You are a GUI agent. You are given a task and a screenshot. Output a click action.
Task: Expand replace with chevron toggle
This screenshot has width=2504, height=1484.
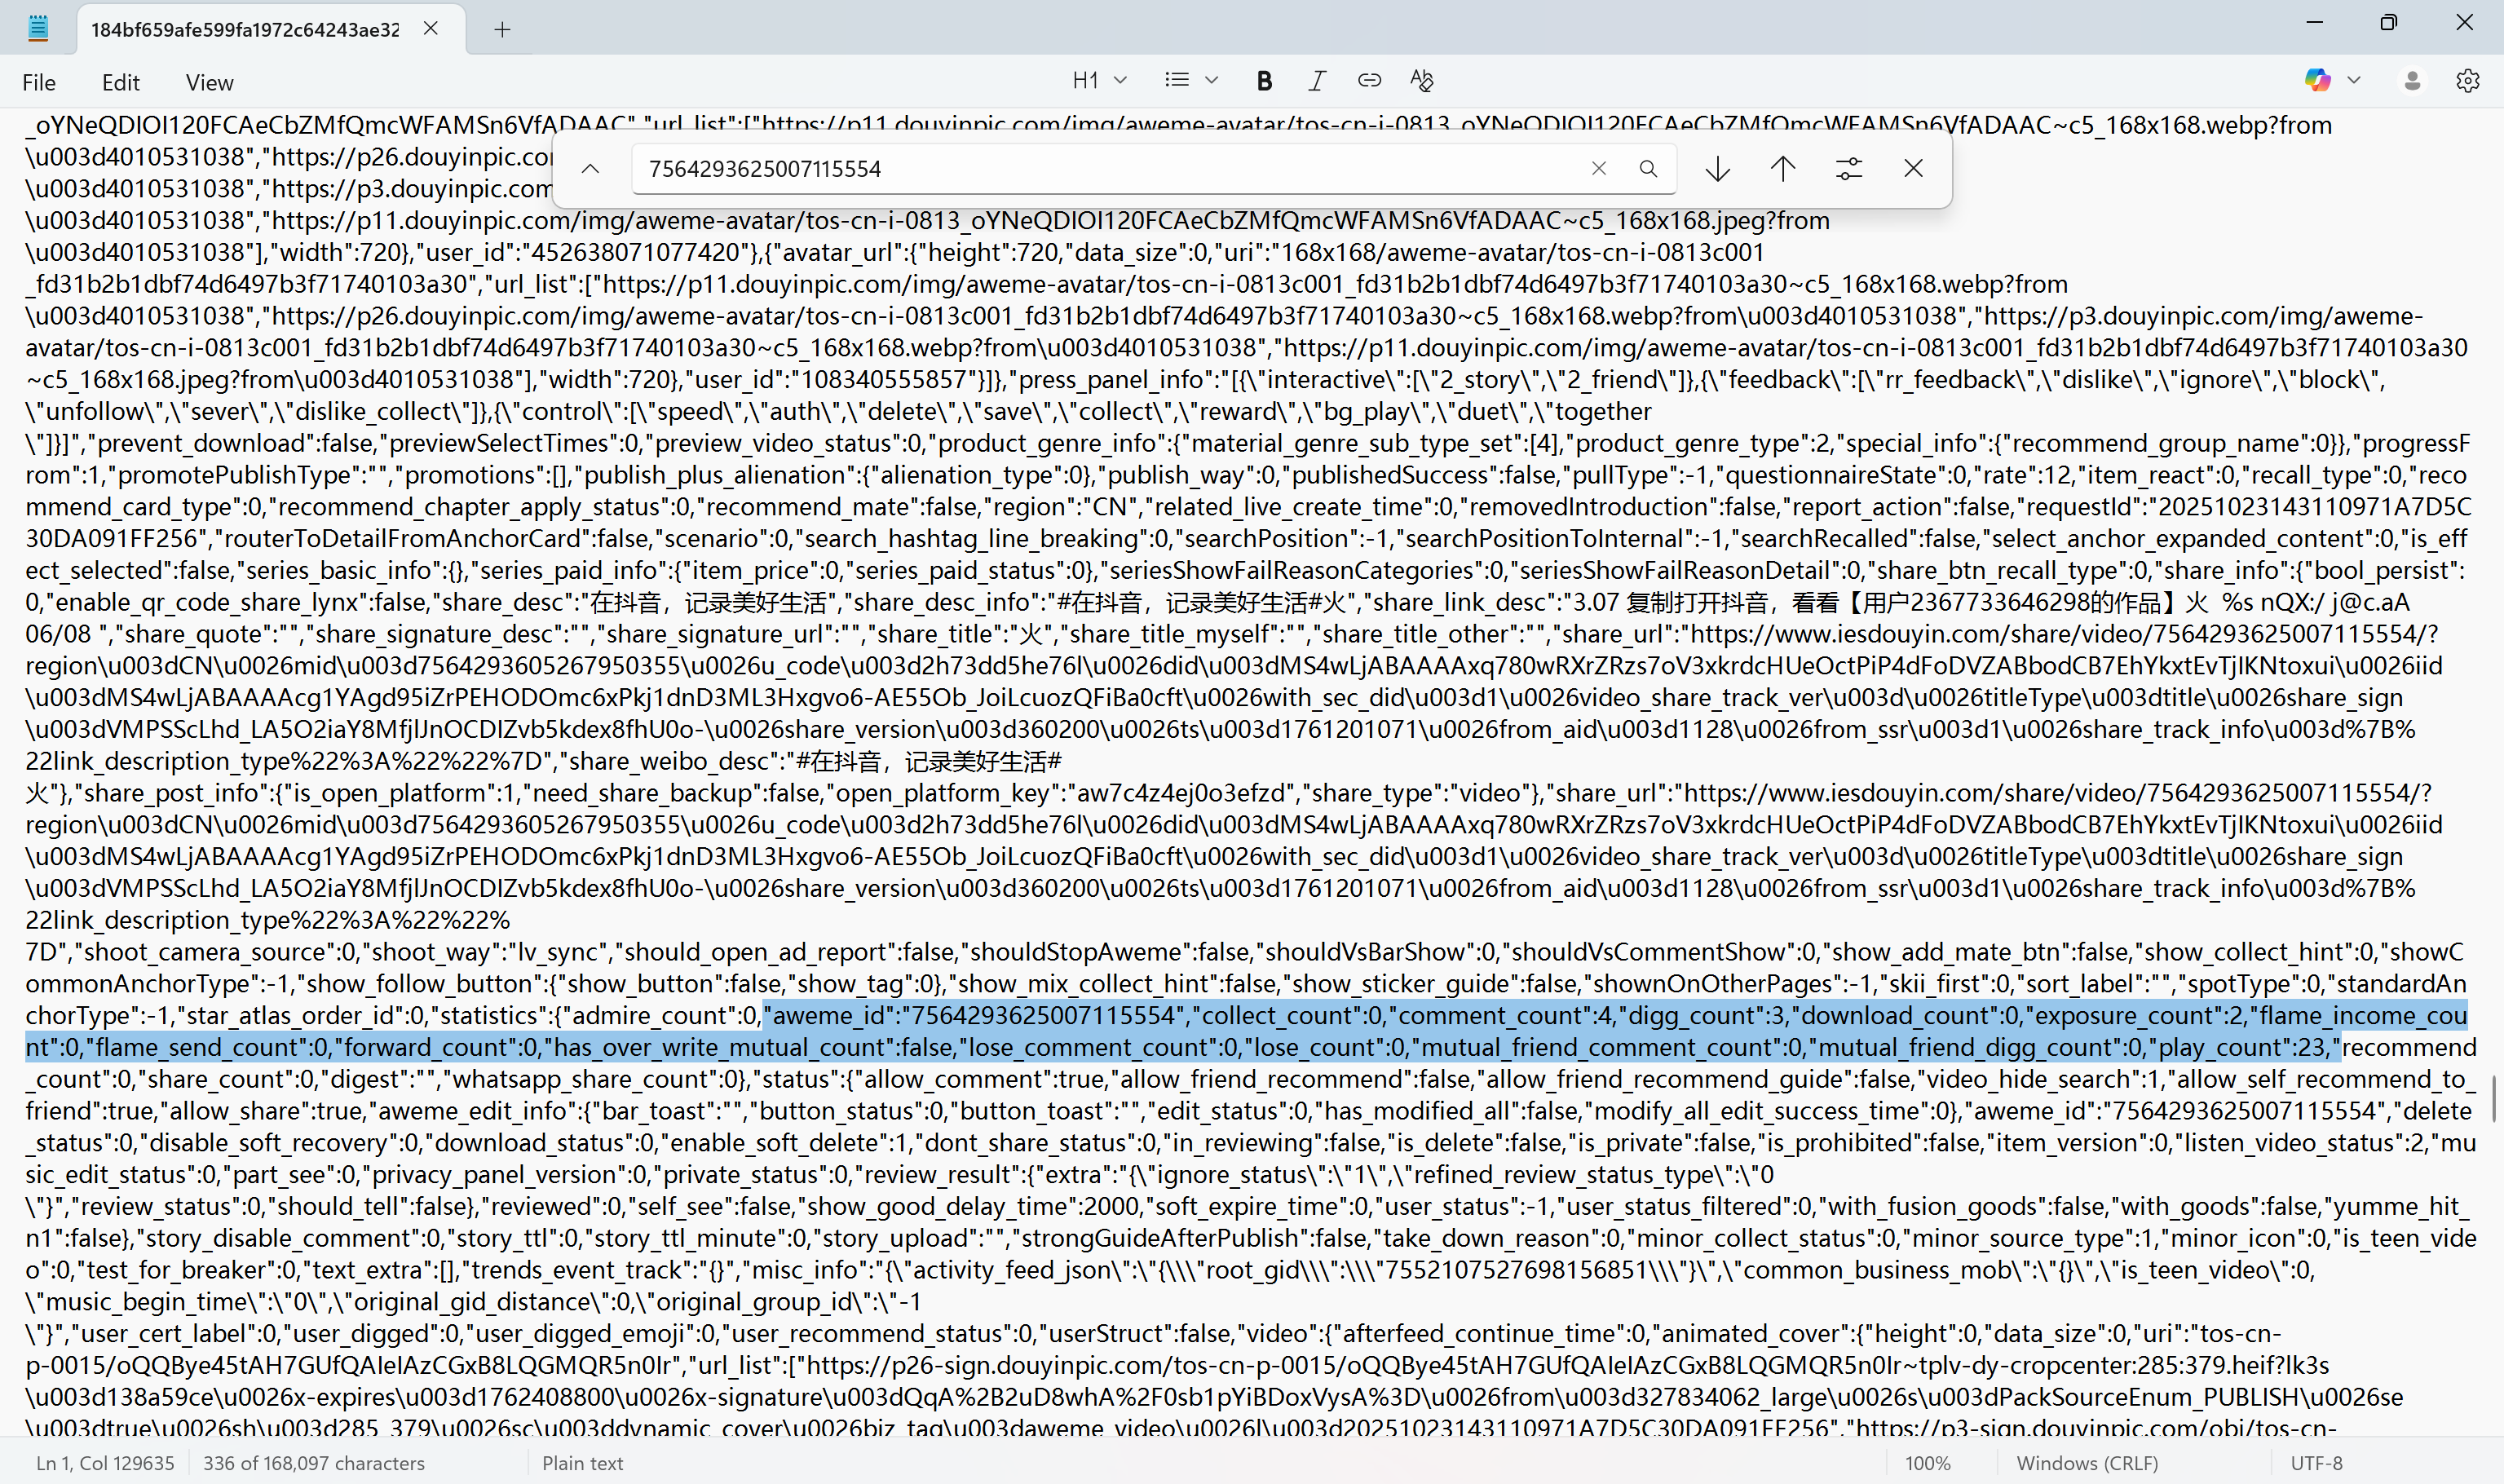[590, 168]
